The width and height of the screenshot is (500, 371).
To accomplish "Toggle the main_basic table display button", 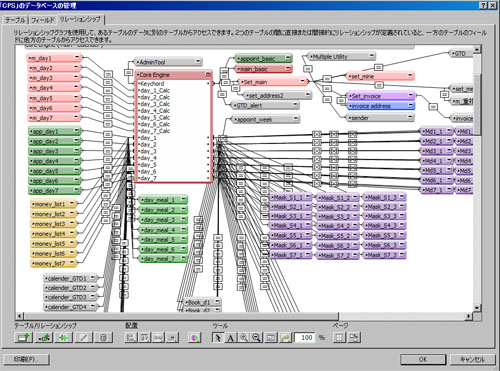I will pos(288,68).
